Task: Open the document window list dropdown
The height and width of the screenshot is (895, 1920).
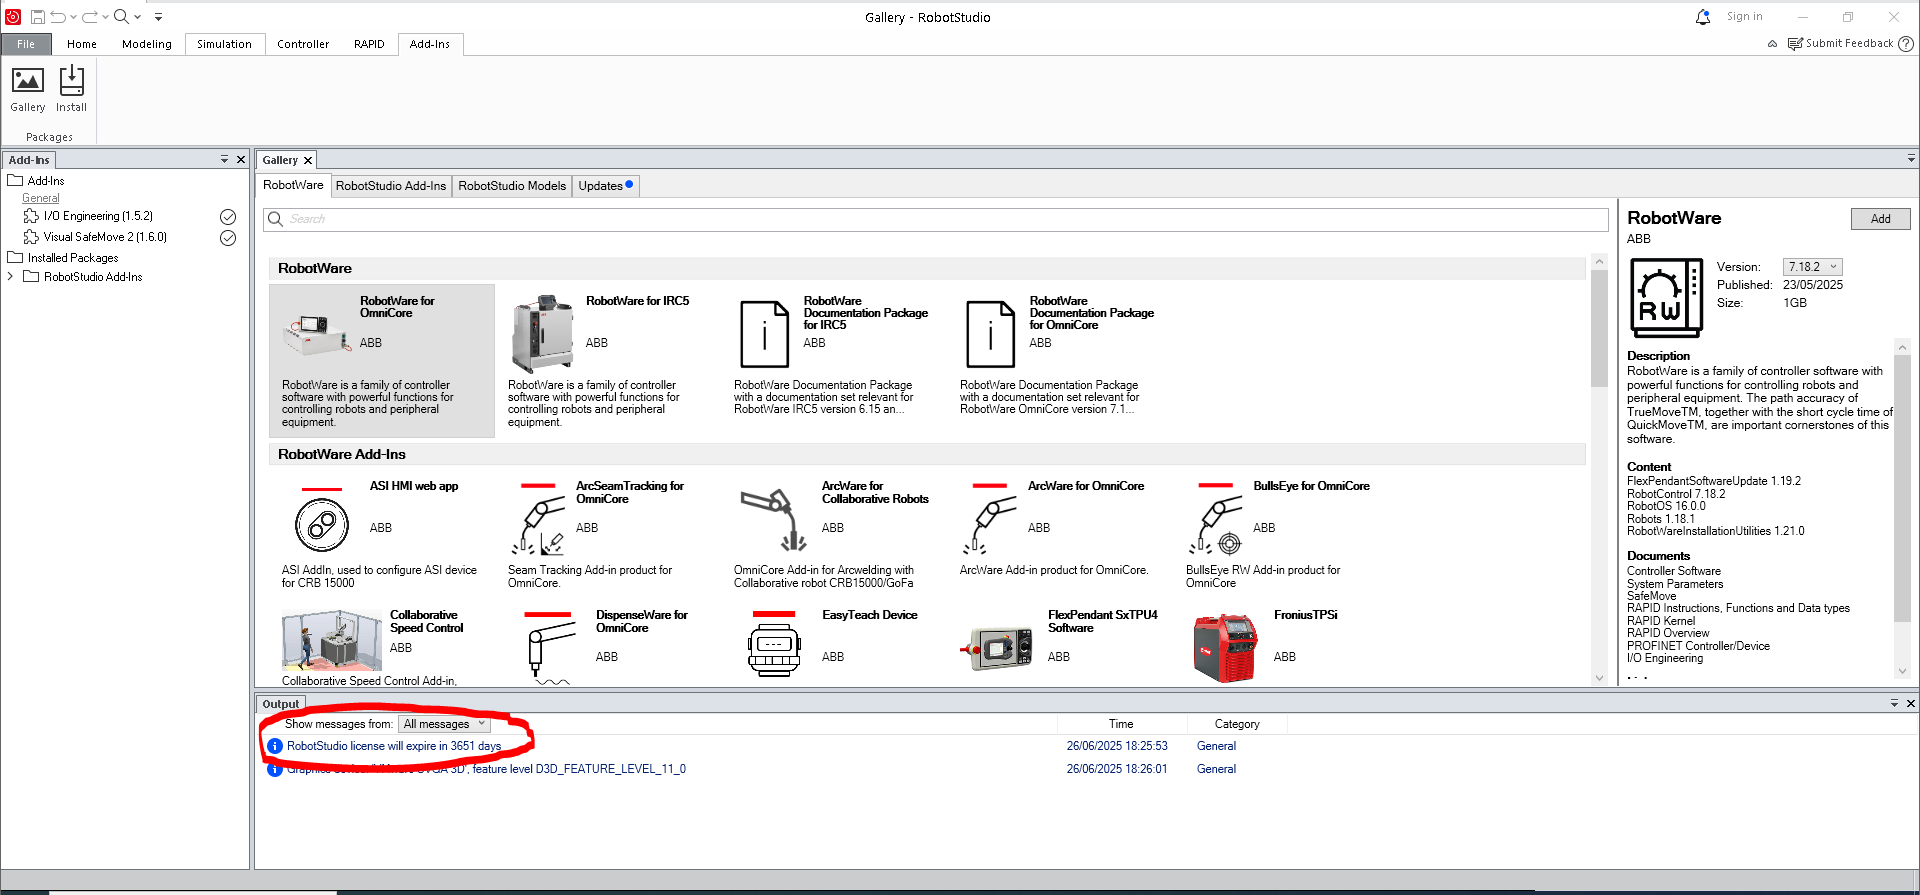Action: tap(1910, 159)
